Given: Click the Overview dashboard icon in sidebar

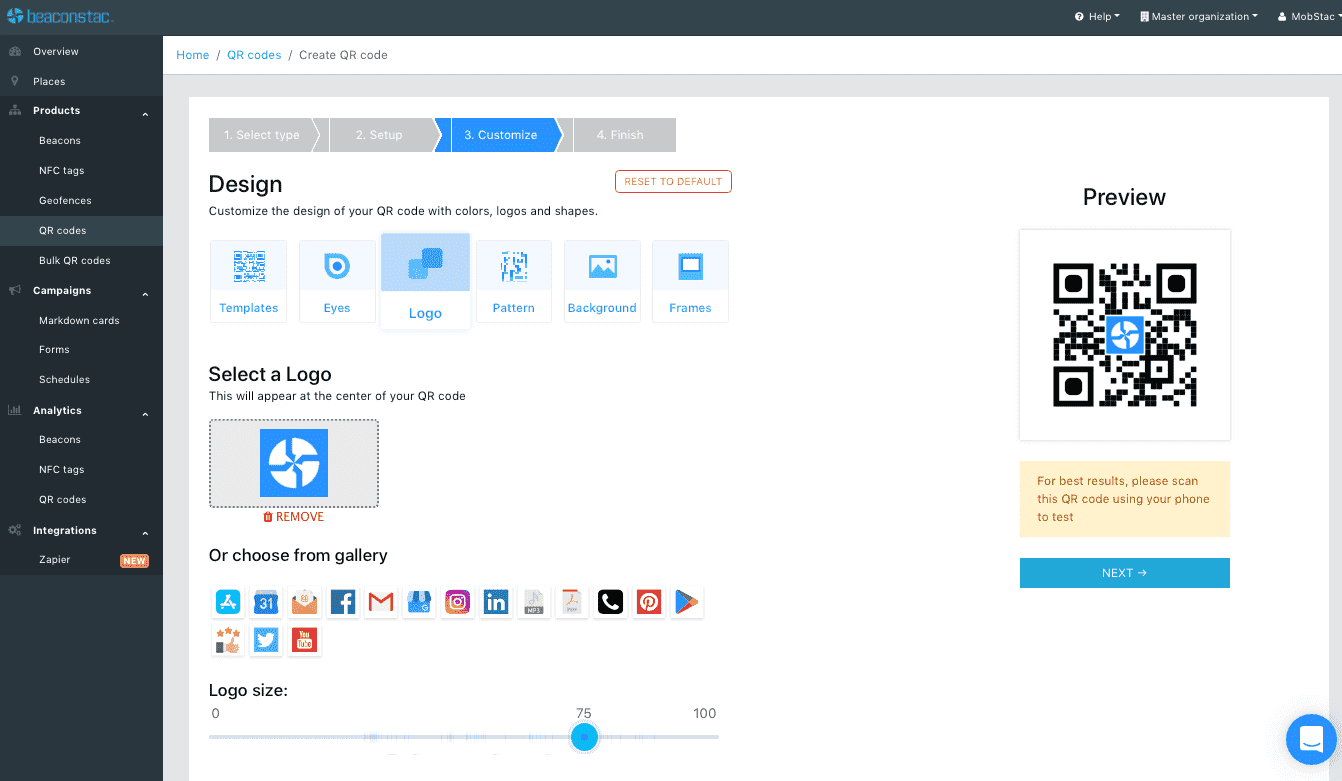Looking at the screenshot, I should tap(15, 51).
